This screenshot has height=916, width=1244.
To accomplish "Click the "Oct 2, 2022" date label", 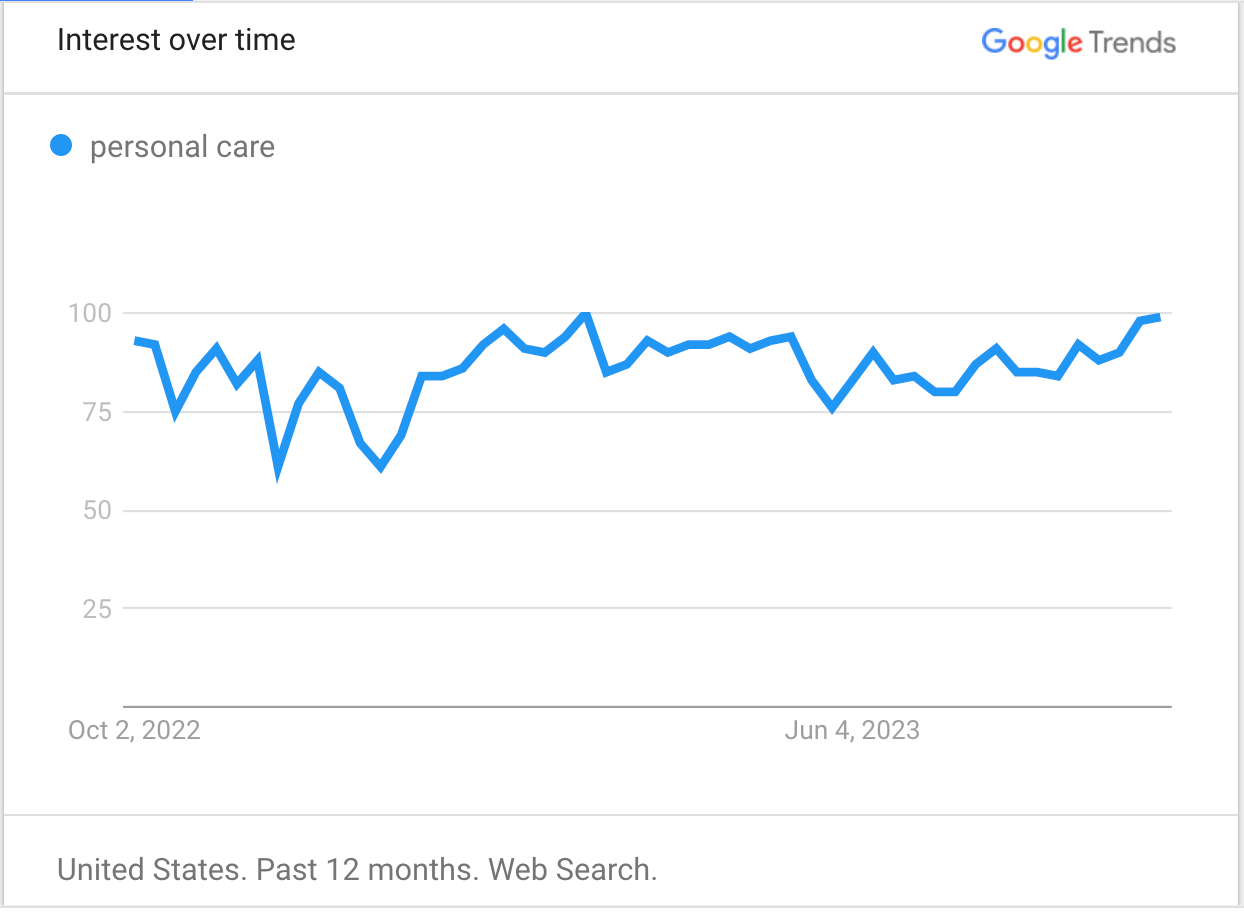I will 134,730.
